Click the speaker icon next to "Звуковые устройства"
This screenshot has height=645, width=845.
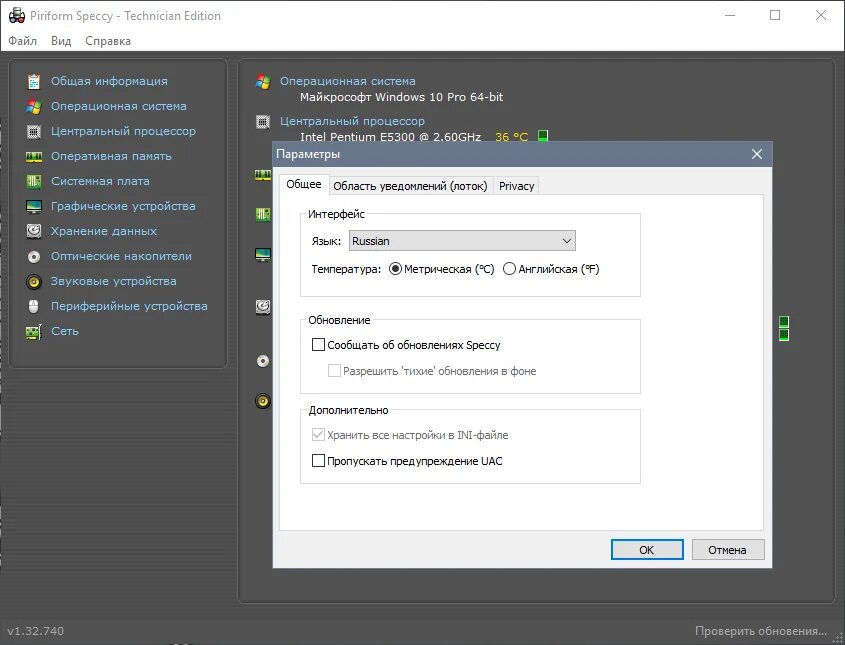(33, 281)
